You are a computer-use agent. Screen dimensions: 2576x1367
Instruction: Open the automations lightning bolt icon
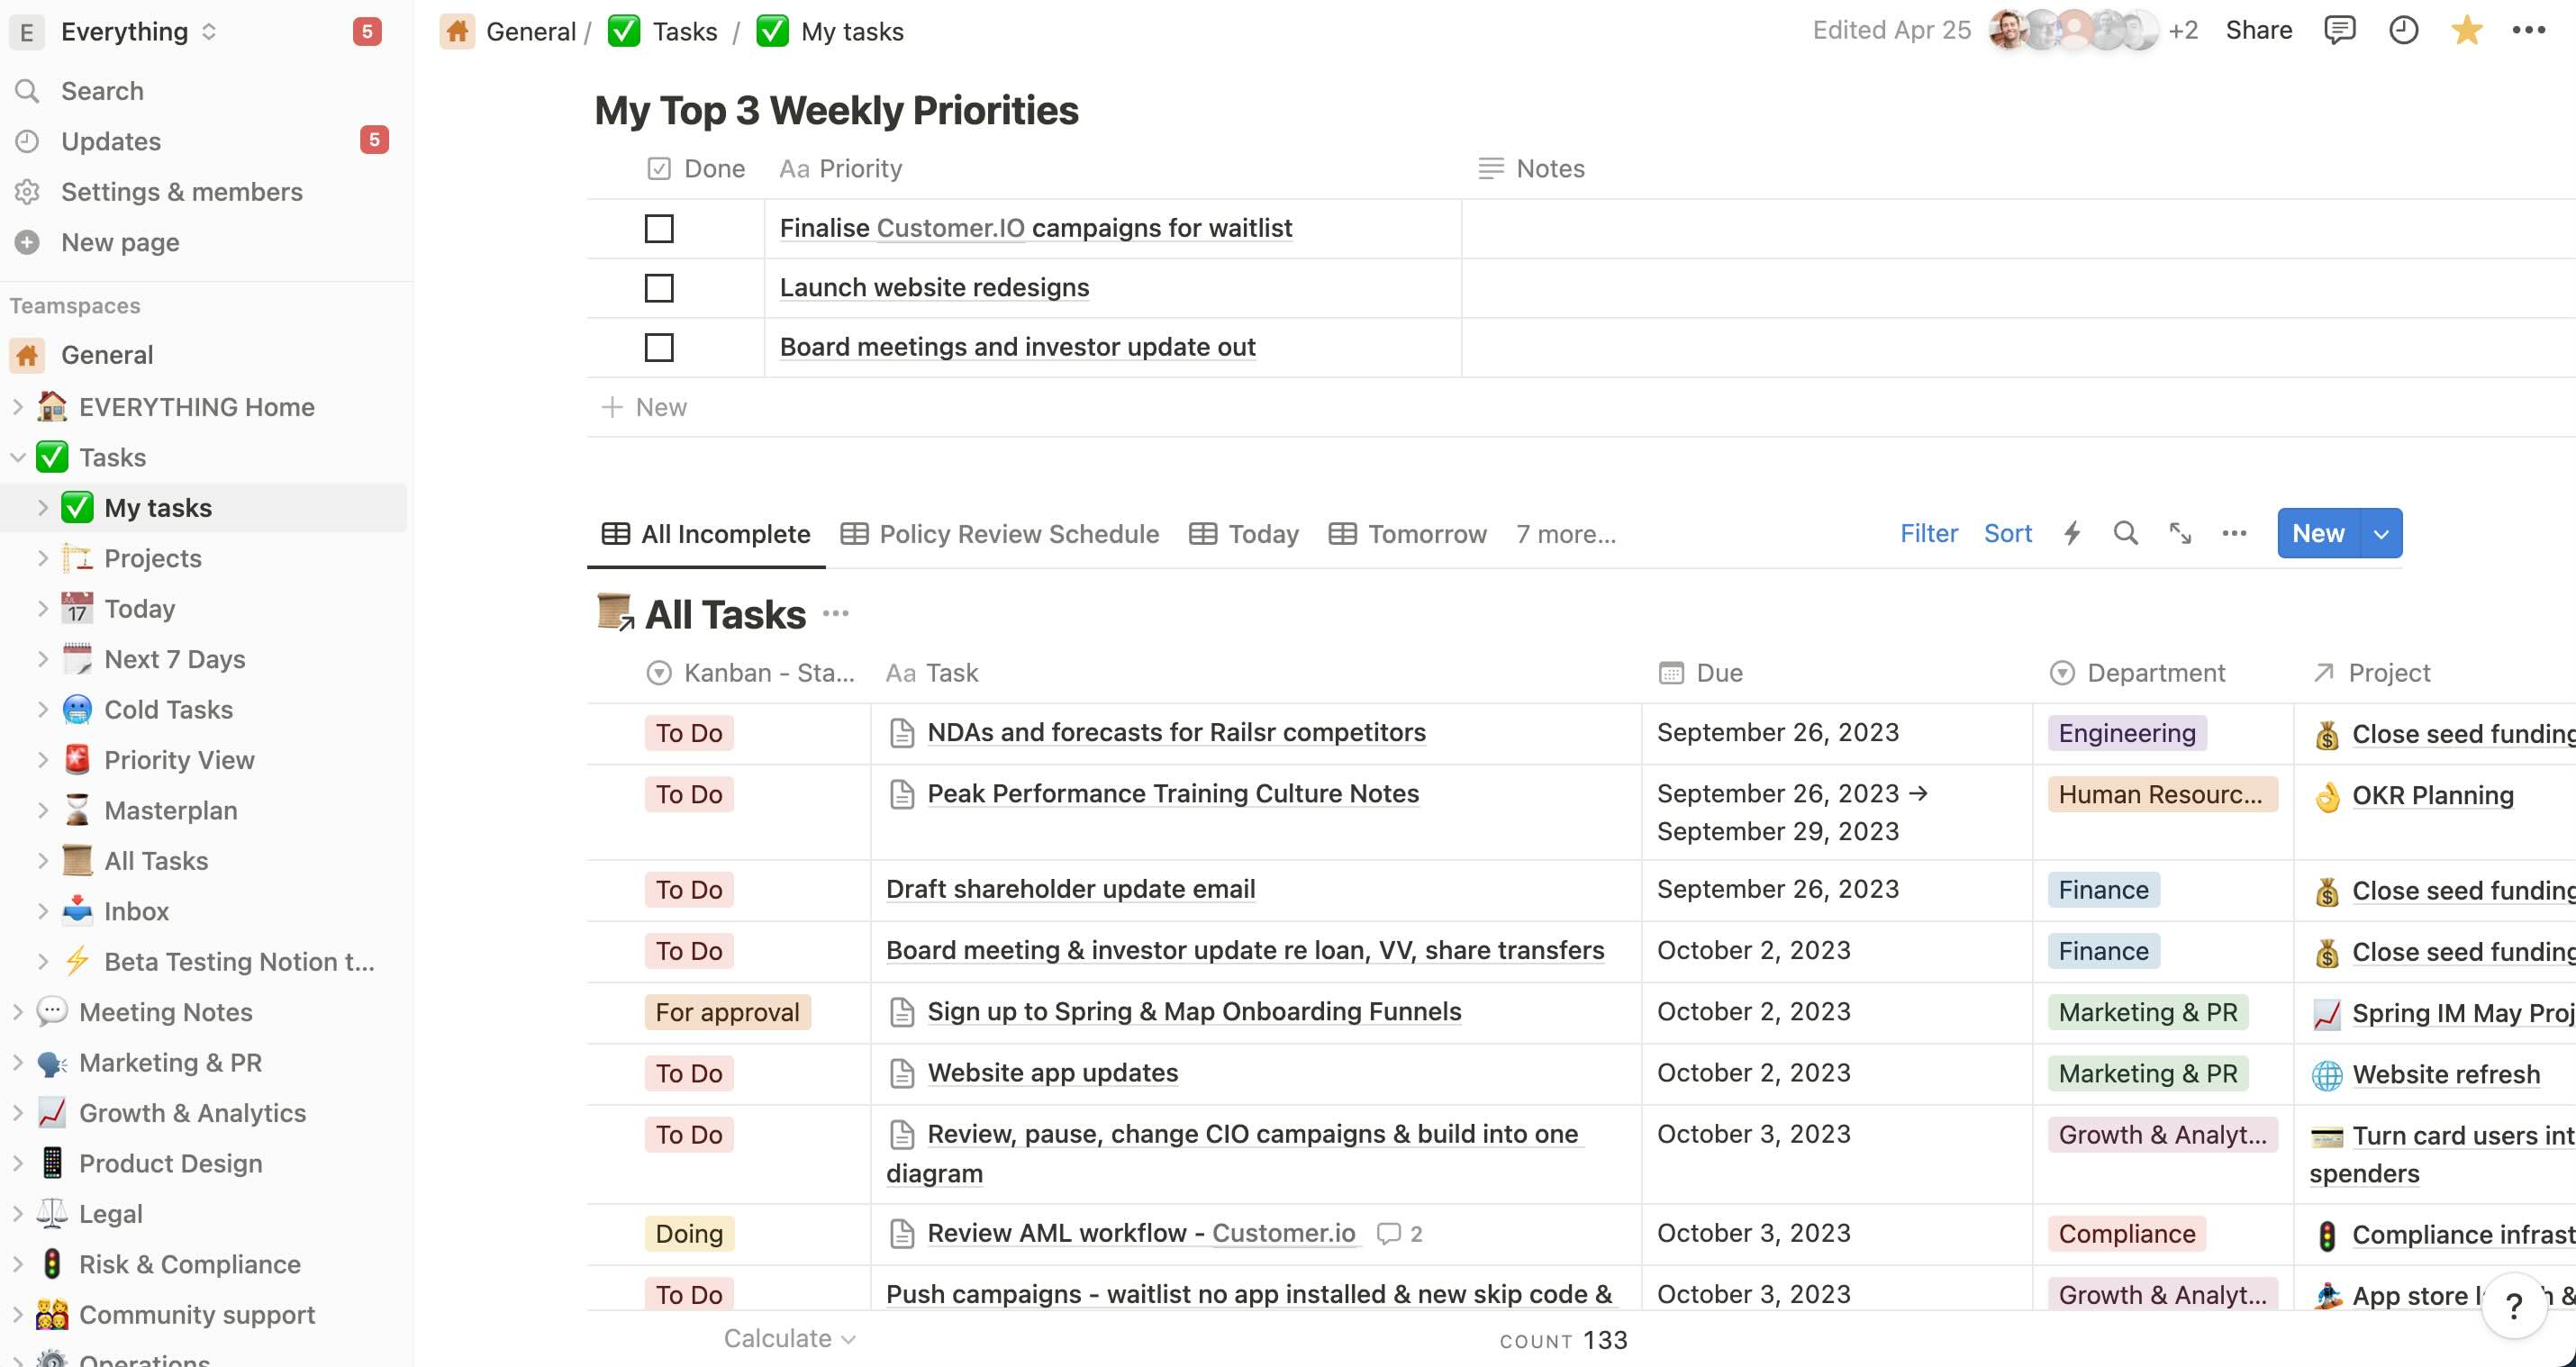2071,533
